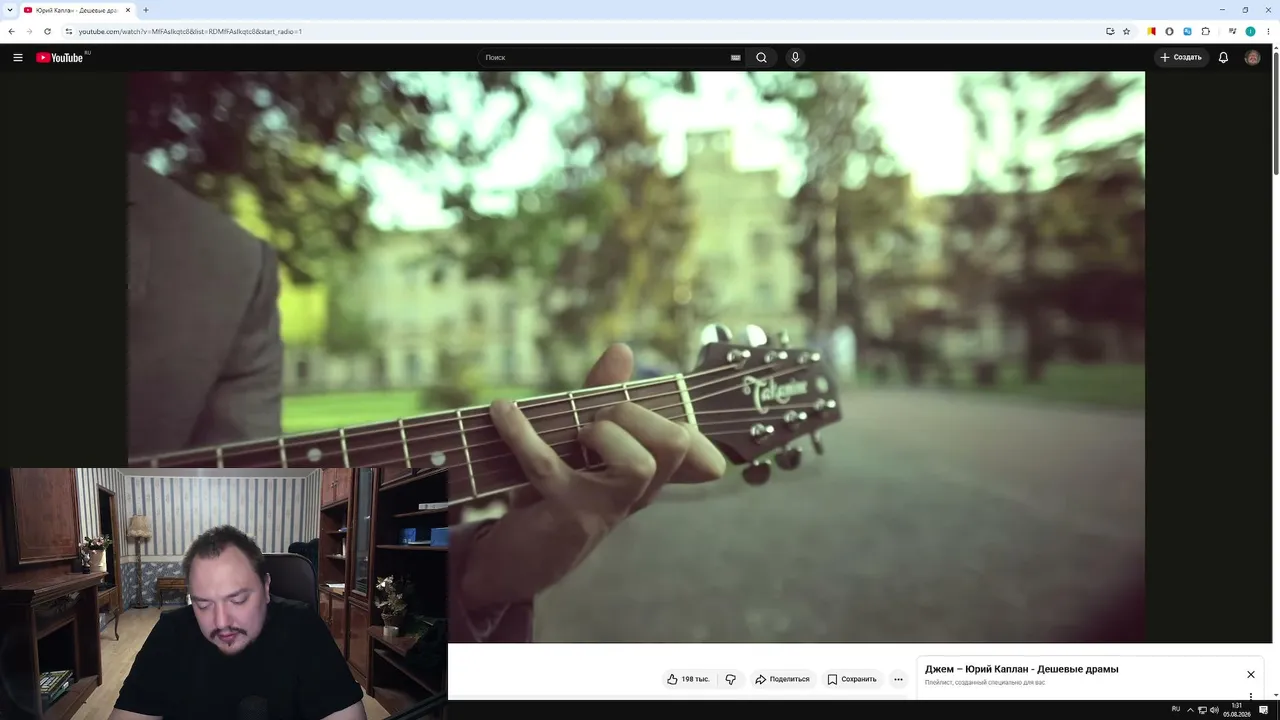The image size is (1280, 720).
Task: Open network settings in system tray
Action: pos(1202,710)
